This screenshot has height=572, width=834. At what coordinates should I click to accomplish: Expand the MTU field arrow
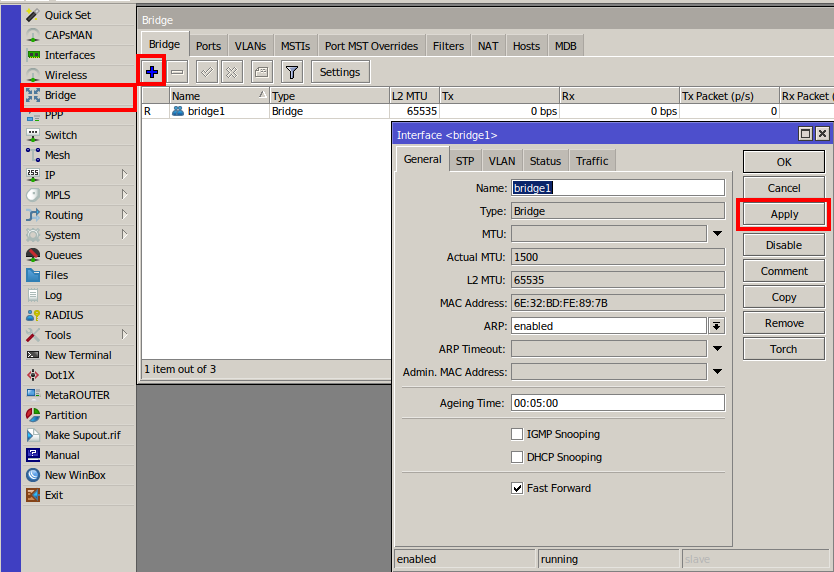click(x=716, y=234)
